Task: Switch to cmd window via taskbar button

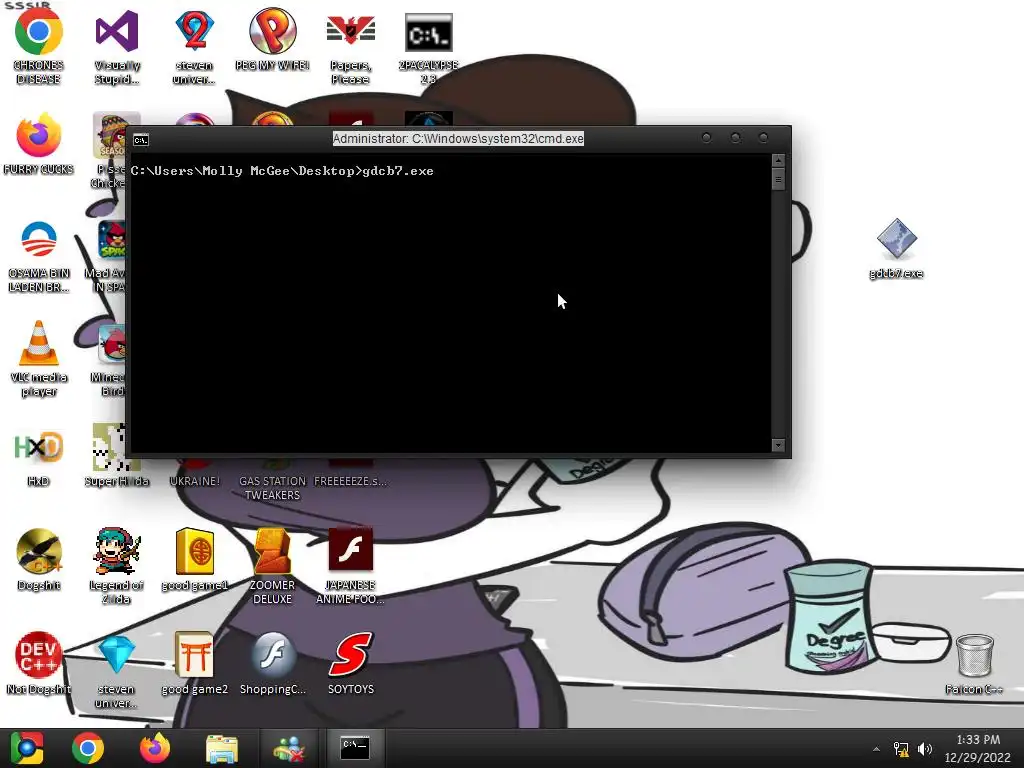Action: 355,748
